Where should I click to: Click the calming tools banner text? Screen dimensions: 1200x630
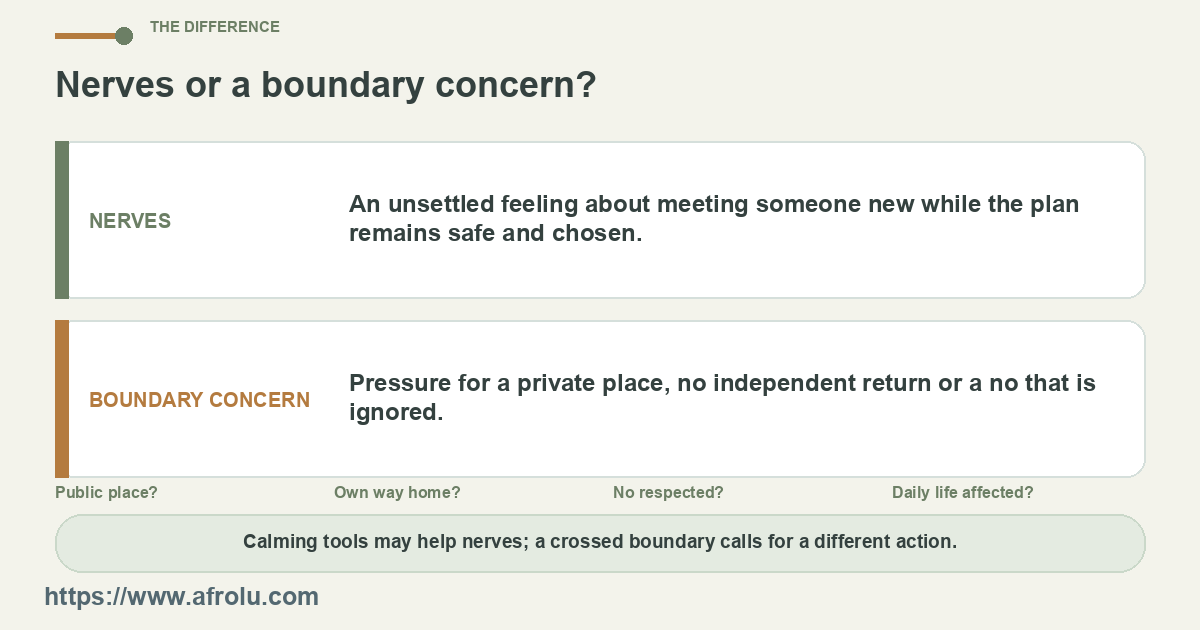600,542
